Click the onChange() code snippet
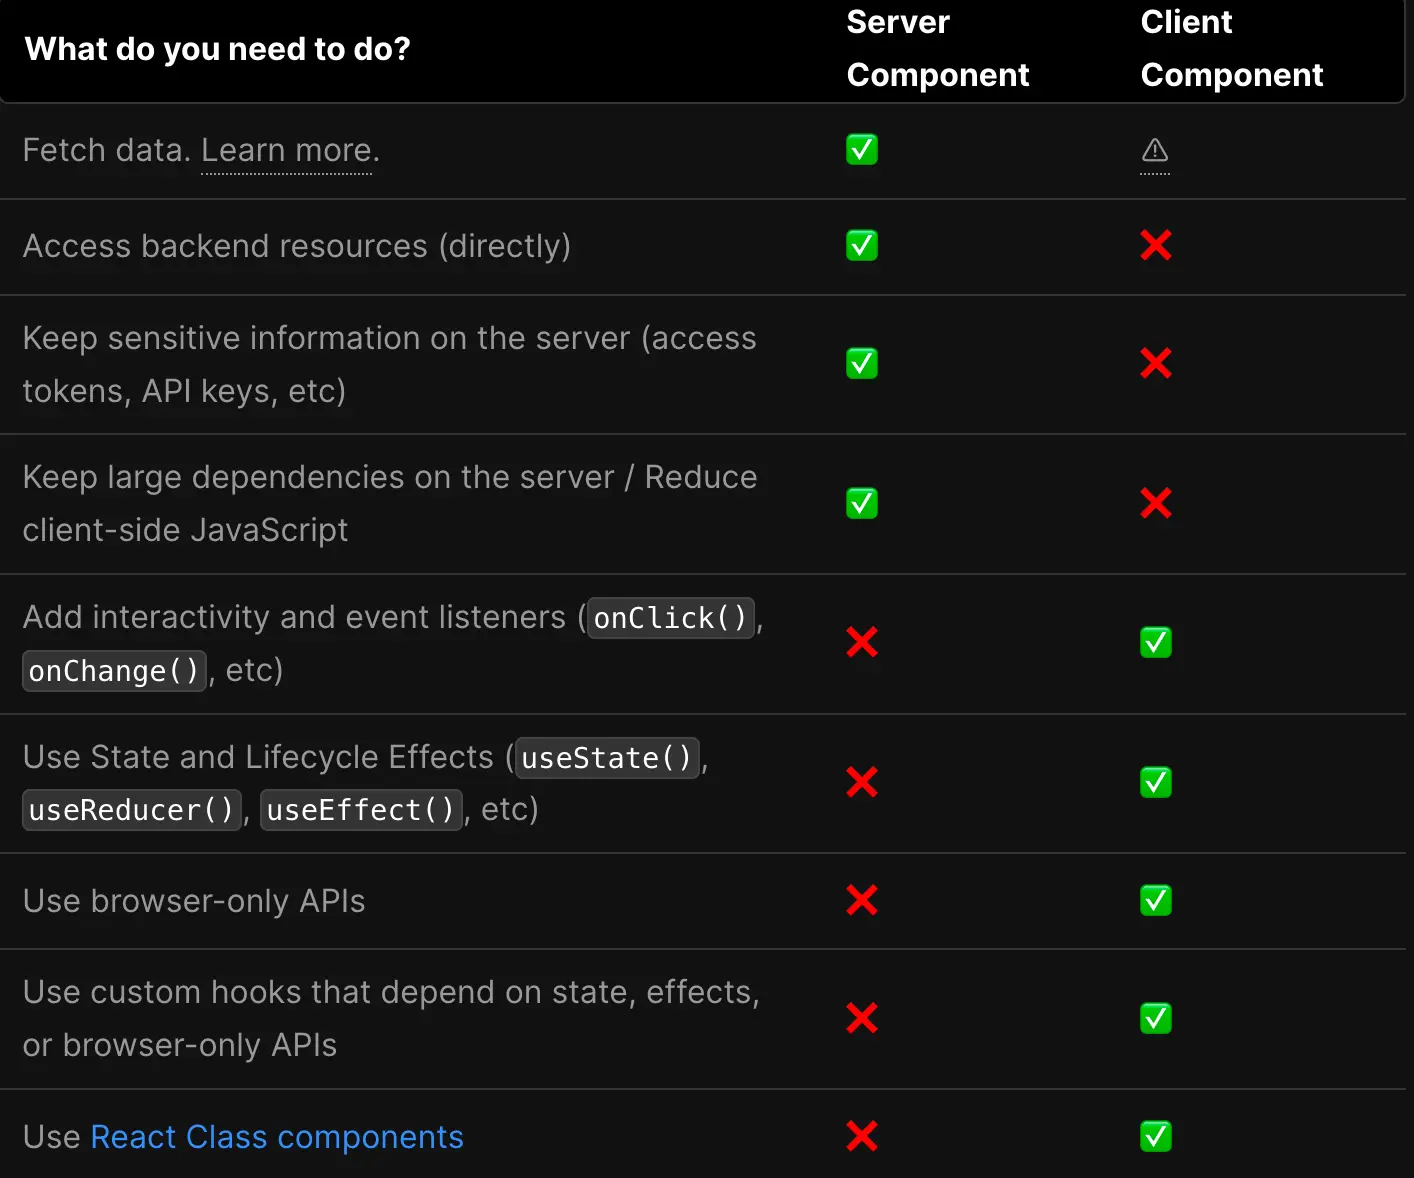1414x1178 pixels. 114,671
